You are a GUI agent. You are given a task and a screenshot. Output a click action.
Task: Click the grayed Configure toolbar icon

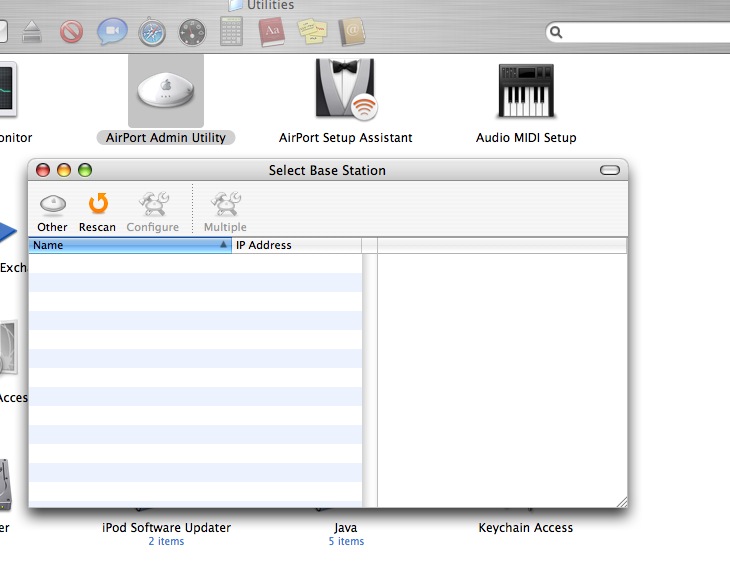154,204
